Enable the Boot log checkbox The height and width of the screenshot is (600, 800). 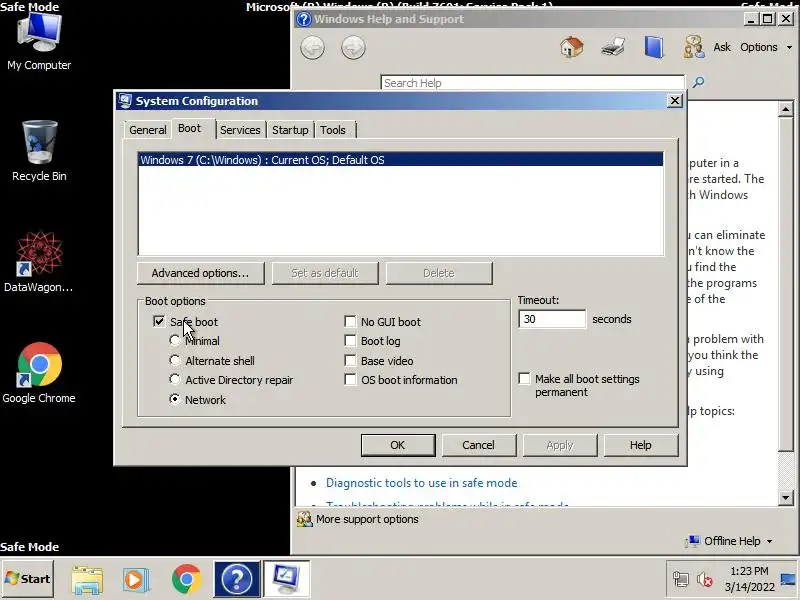350,340
